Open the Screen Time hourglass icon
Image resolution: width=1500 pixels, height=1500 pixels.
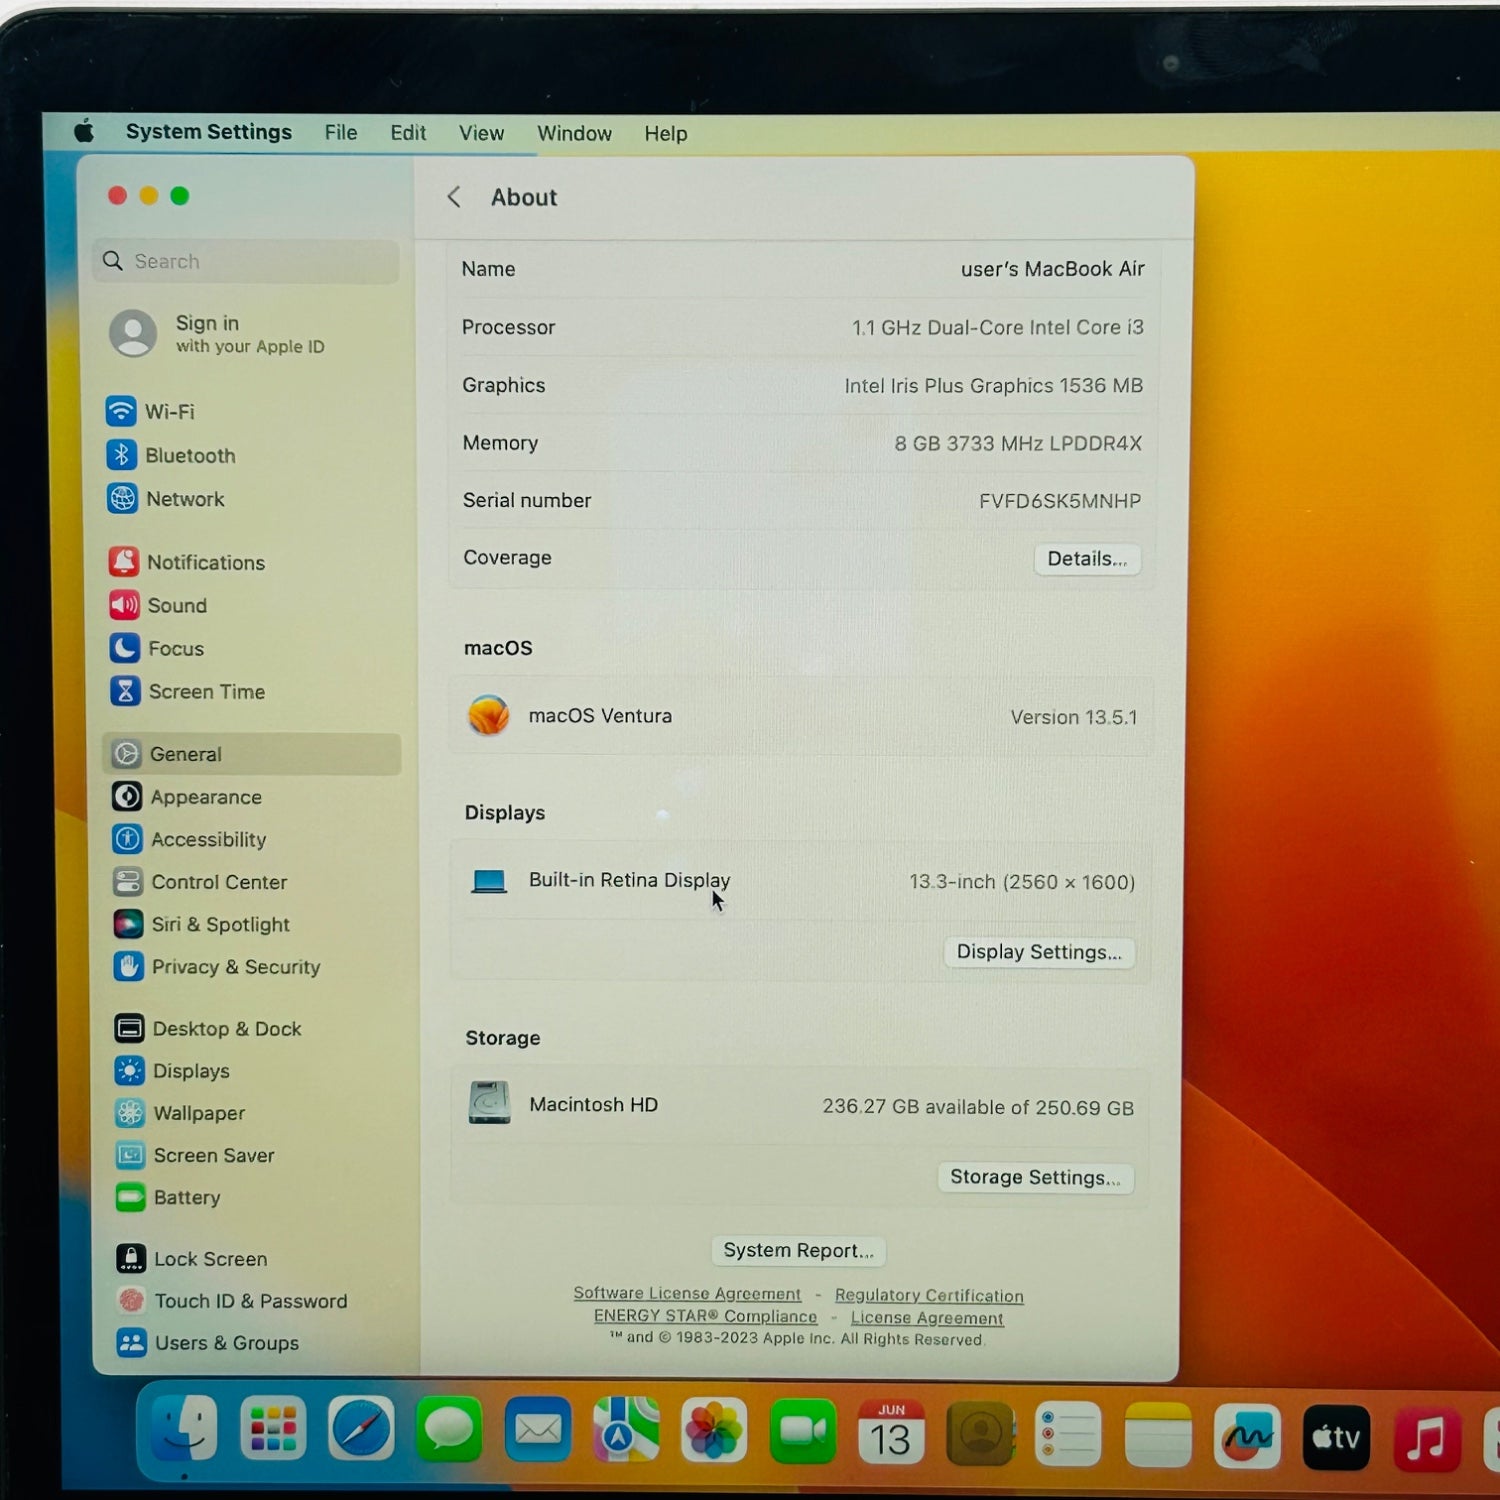pyautogui.click(x=126, y=691)
